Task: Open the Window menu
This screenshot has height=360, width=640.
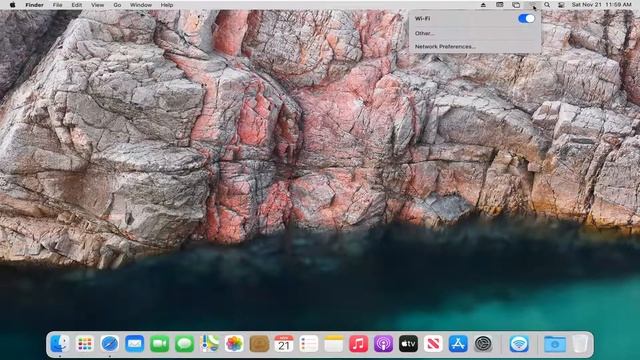Action: click(141, 5)
